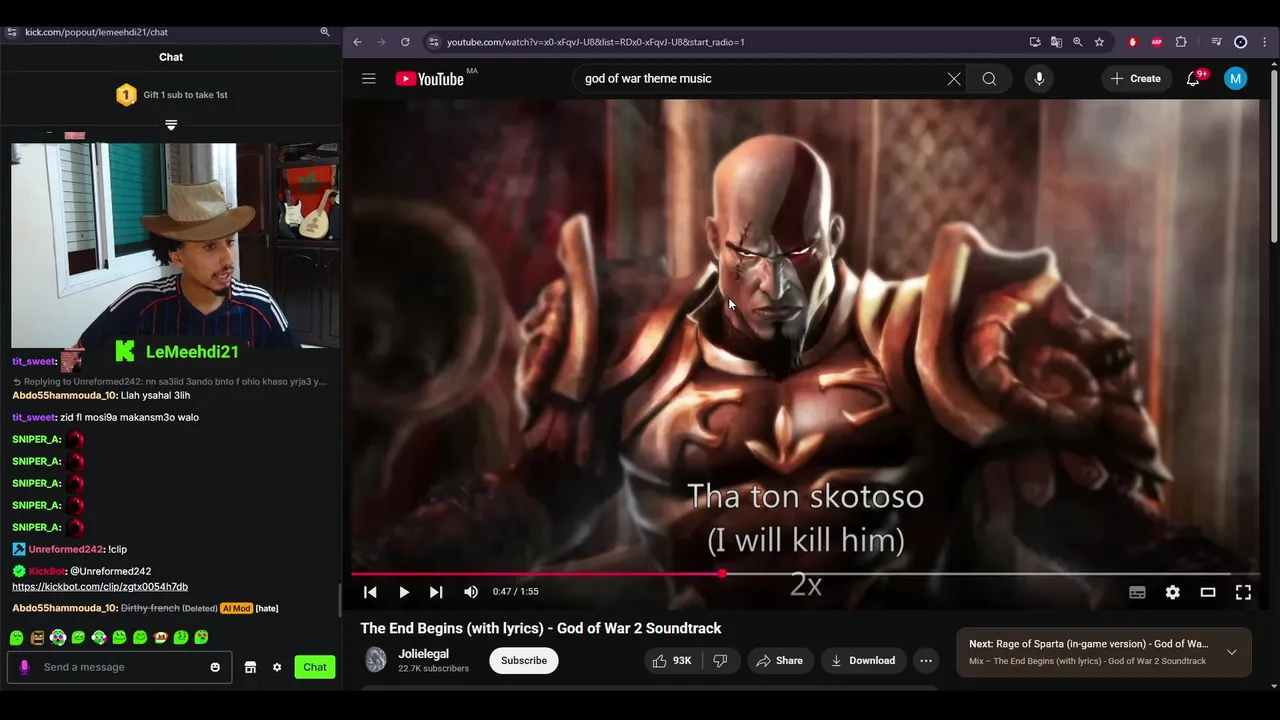This screenshot has height=720, width=1280.
Task: Open Kick chat settings gear
Action: [277, 667]
